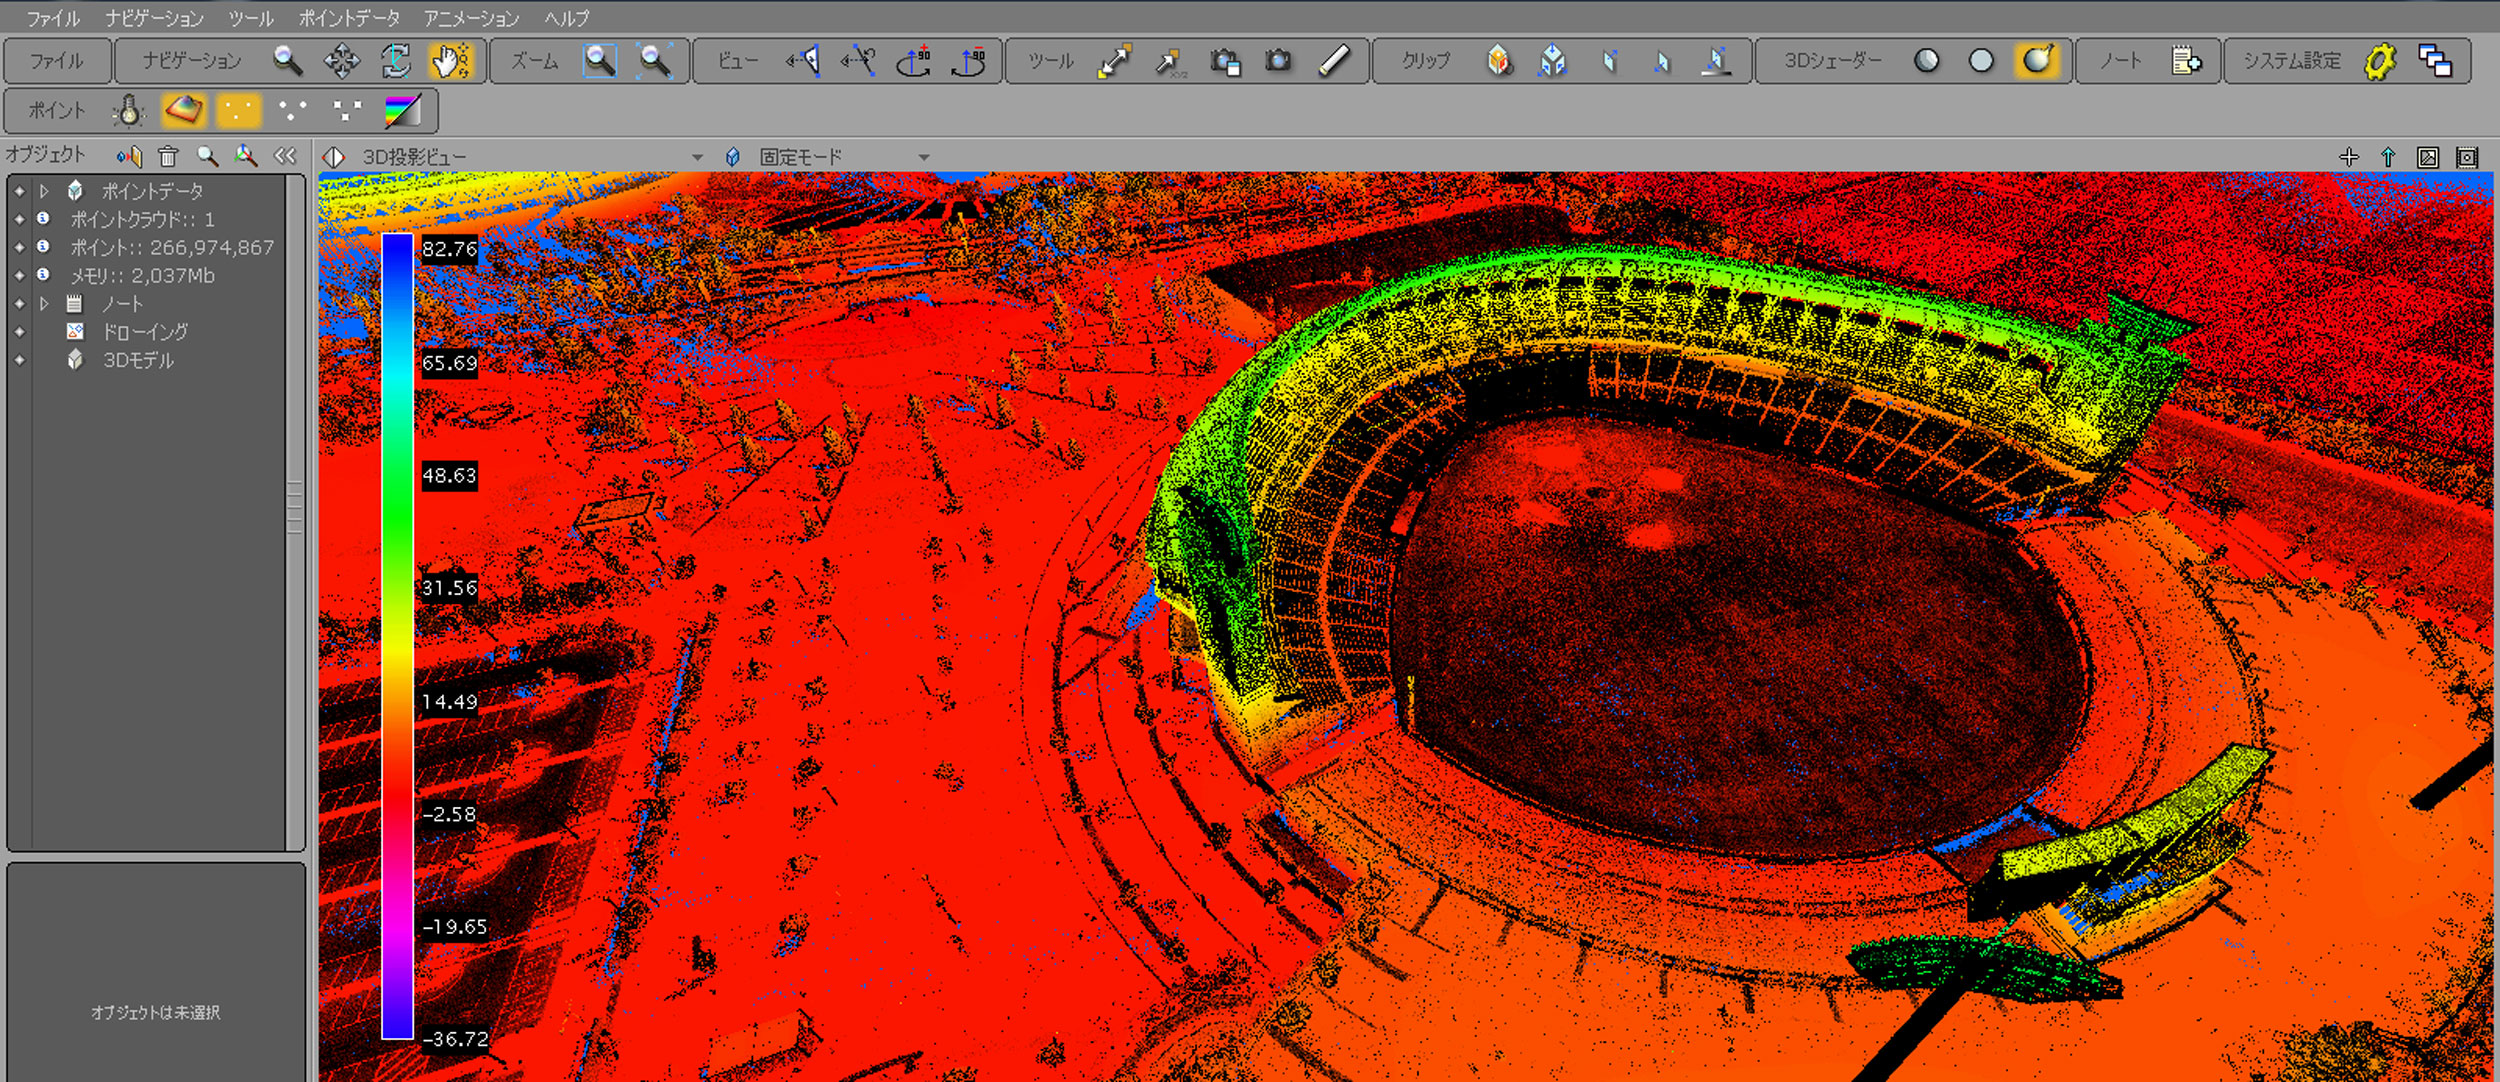Image resolution: width=2500 pixels, height=1082 pixels.
Task: Click ポイントクラウド:: 1 row
Action: coord(142,219)
